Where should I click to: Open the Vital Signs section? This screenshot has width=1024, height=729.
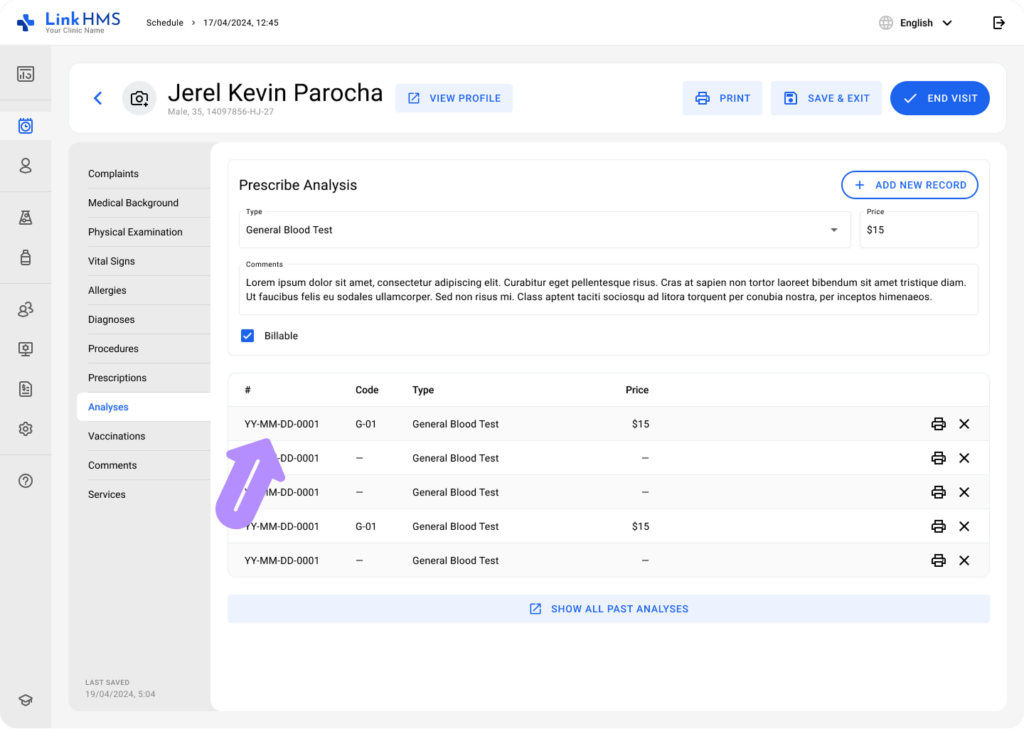[x=112, y=261]
